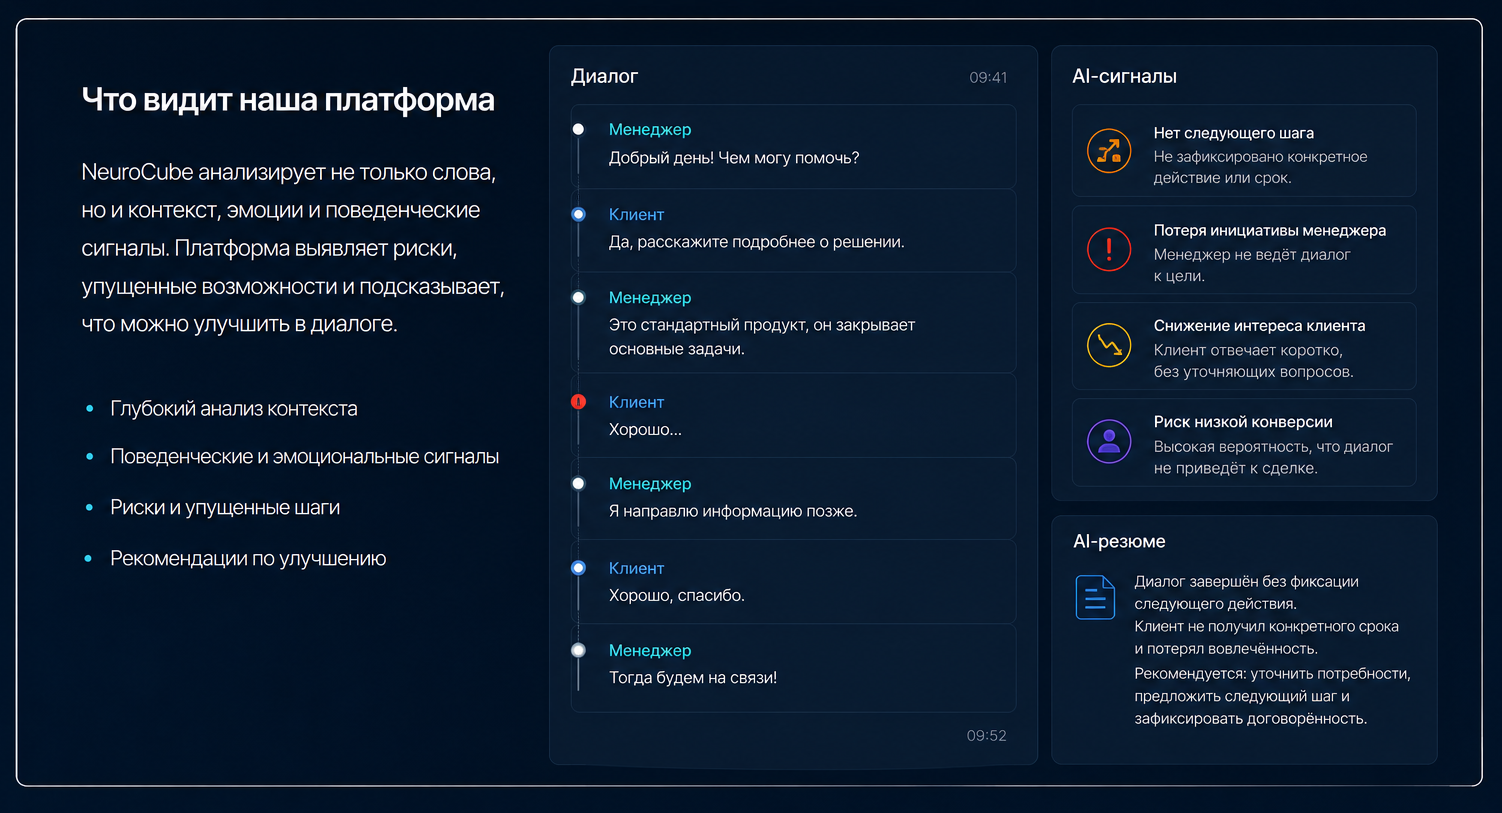Viewport: 1502px width, 813px height.
Task: Open the 'Риск низкой конверсии' signal card
Action: 1244,443
